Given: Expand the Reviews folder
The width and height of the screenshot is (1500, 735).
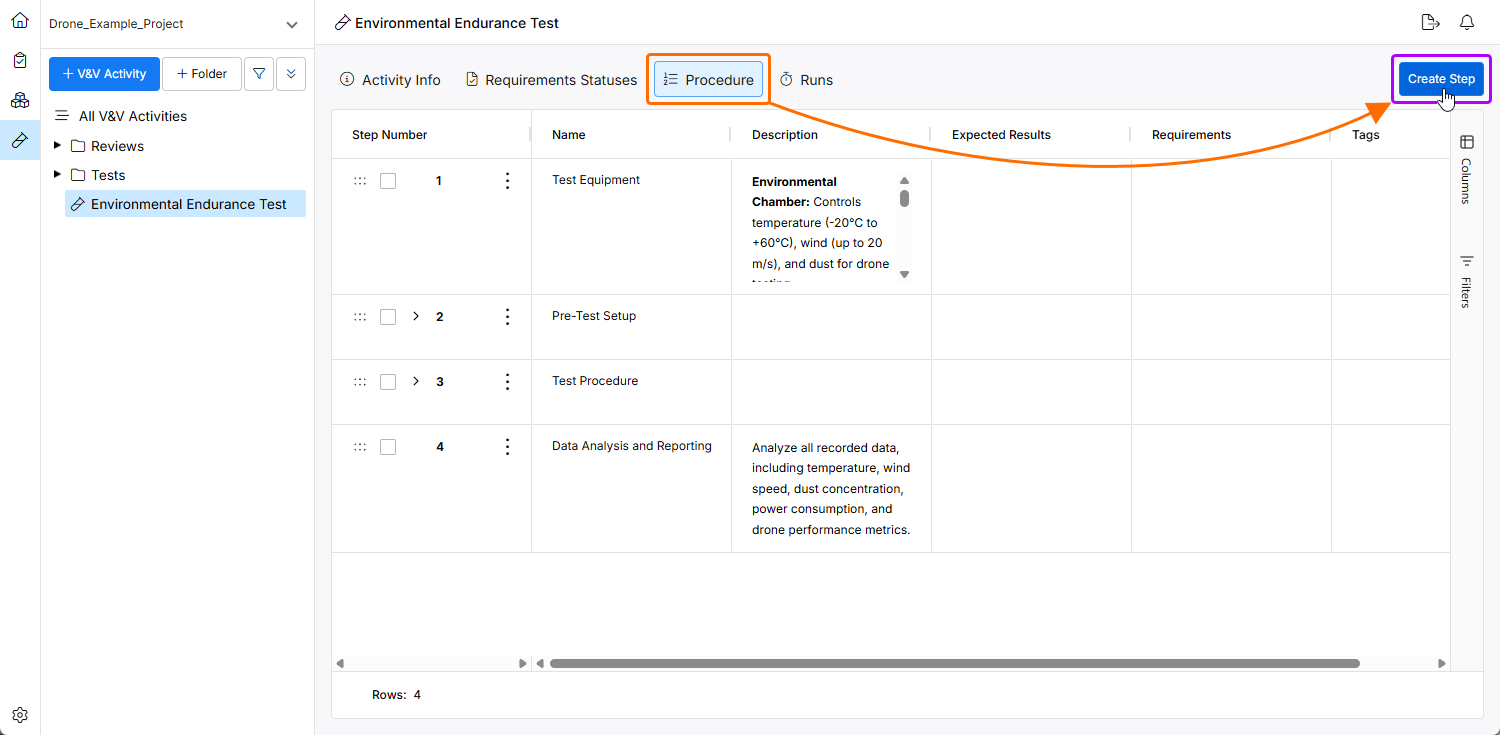Looking at the screenshot, I should point(57,146).
